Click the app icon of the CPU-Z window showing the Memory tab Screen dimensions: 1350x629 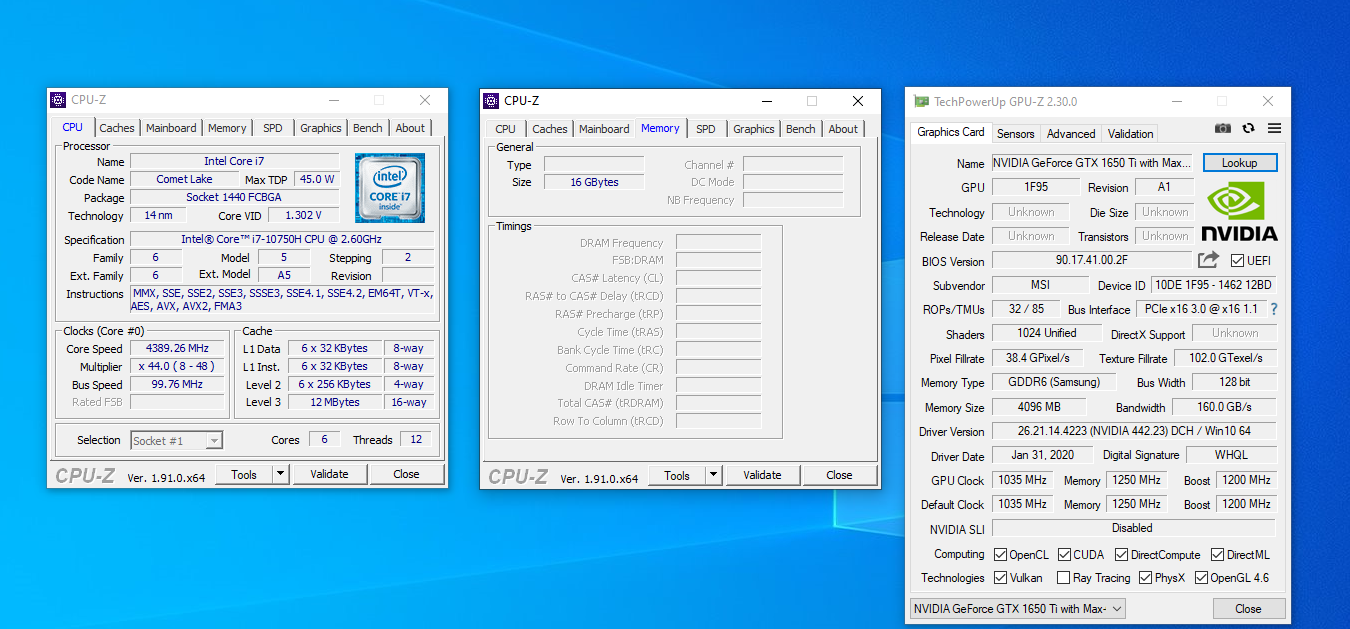pyautogui.click(x=491, y=100)
